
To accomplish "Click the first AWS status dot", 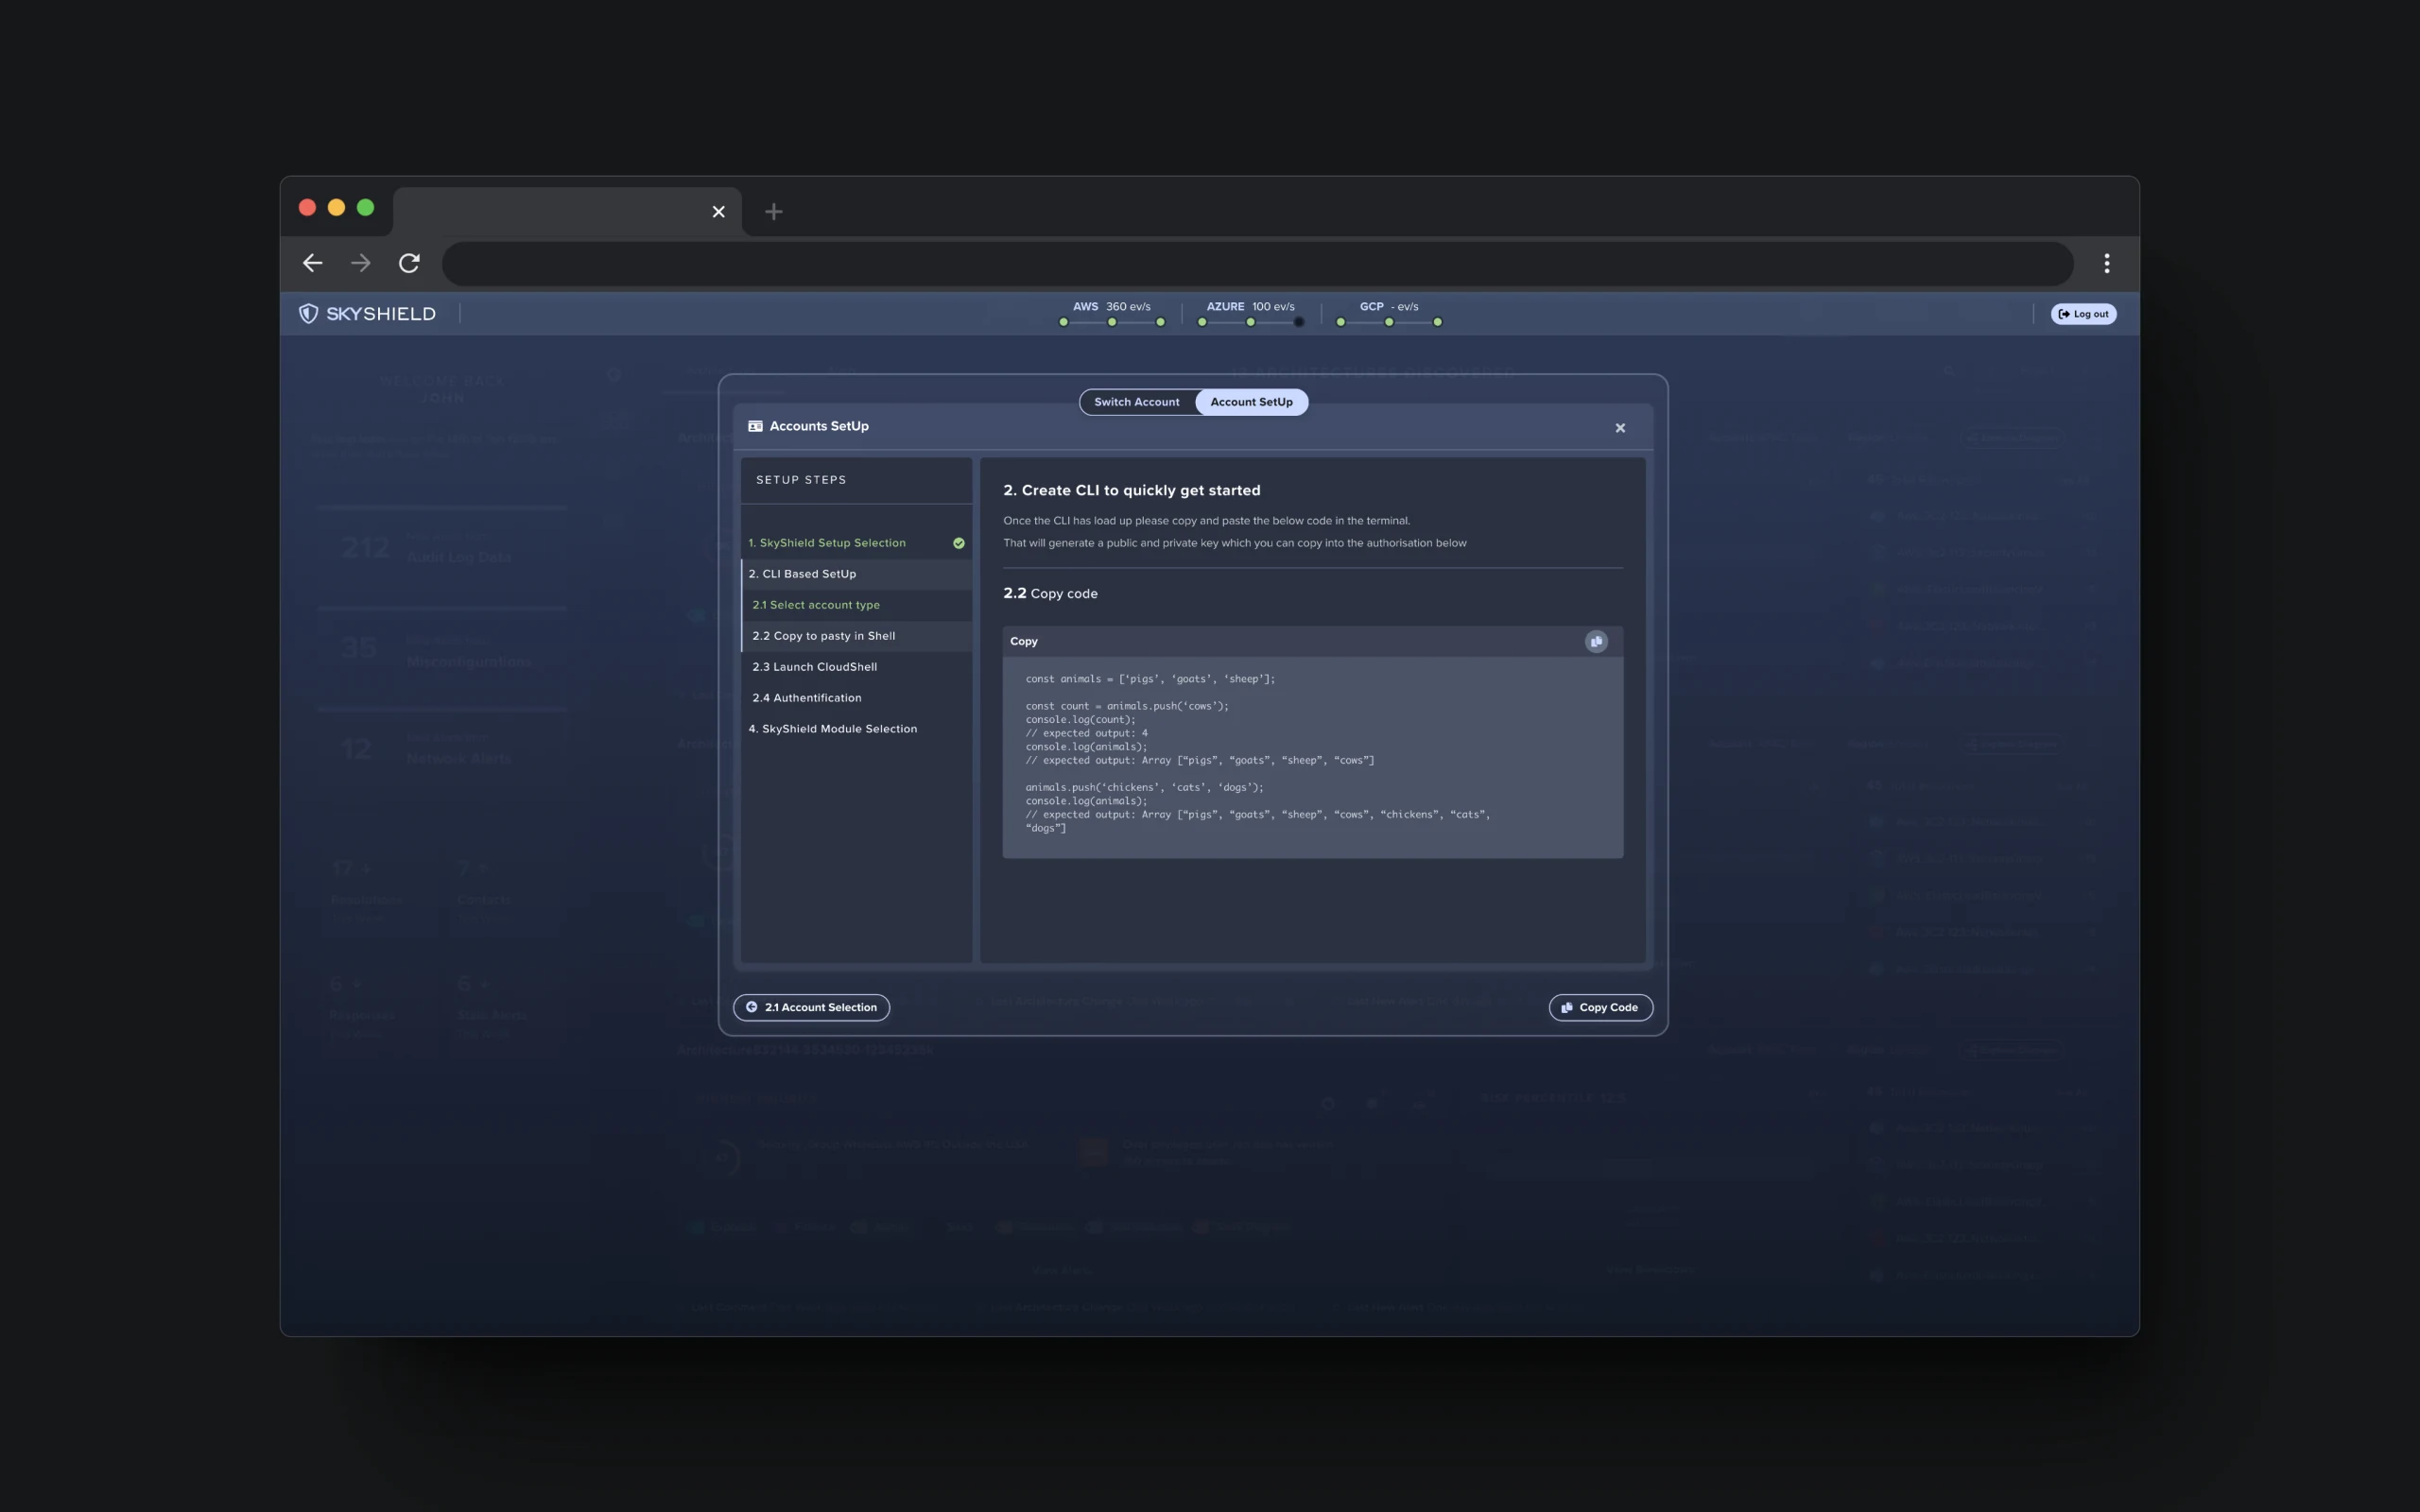I will click(1063, 322).
